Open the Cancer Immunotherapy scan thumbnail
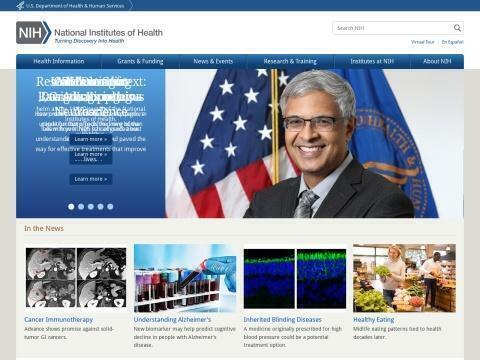Image resolution: width=480 pixels, height=360 pixels. point(76,277)
